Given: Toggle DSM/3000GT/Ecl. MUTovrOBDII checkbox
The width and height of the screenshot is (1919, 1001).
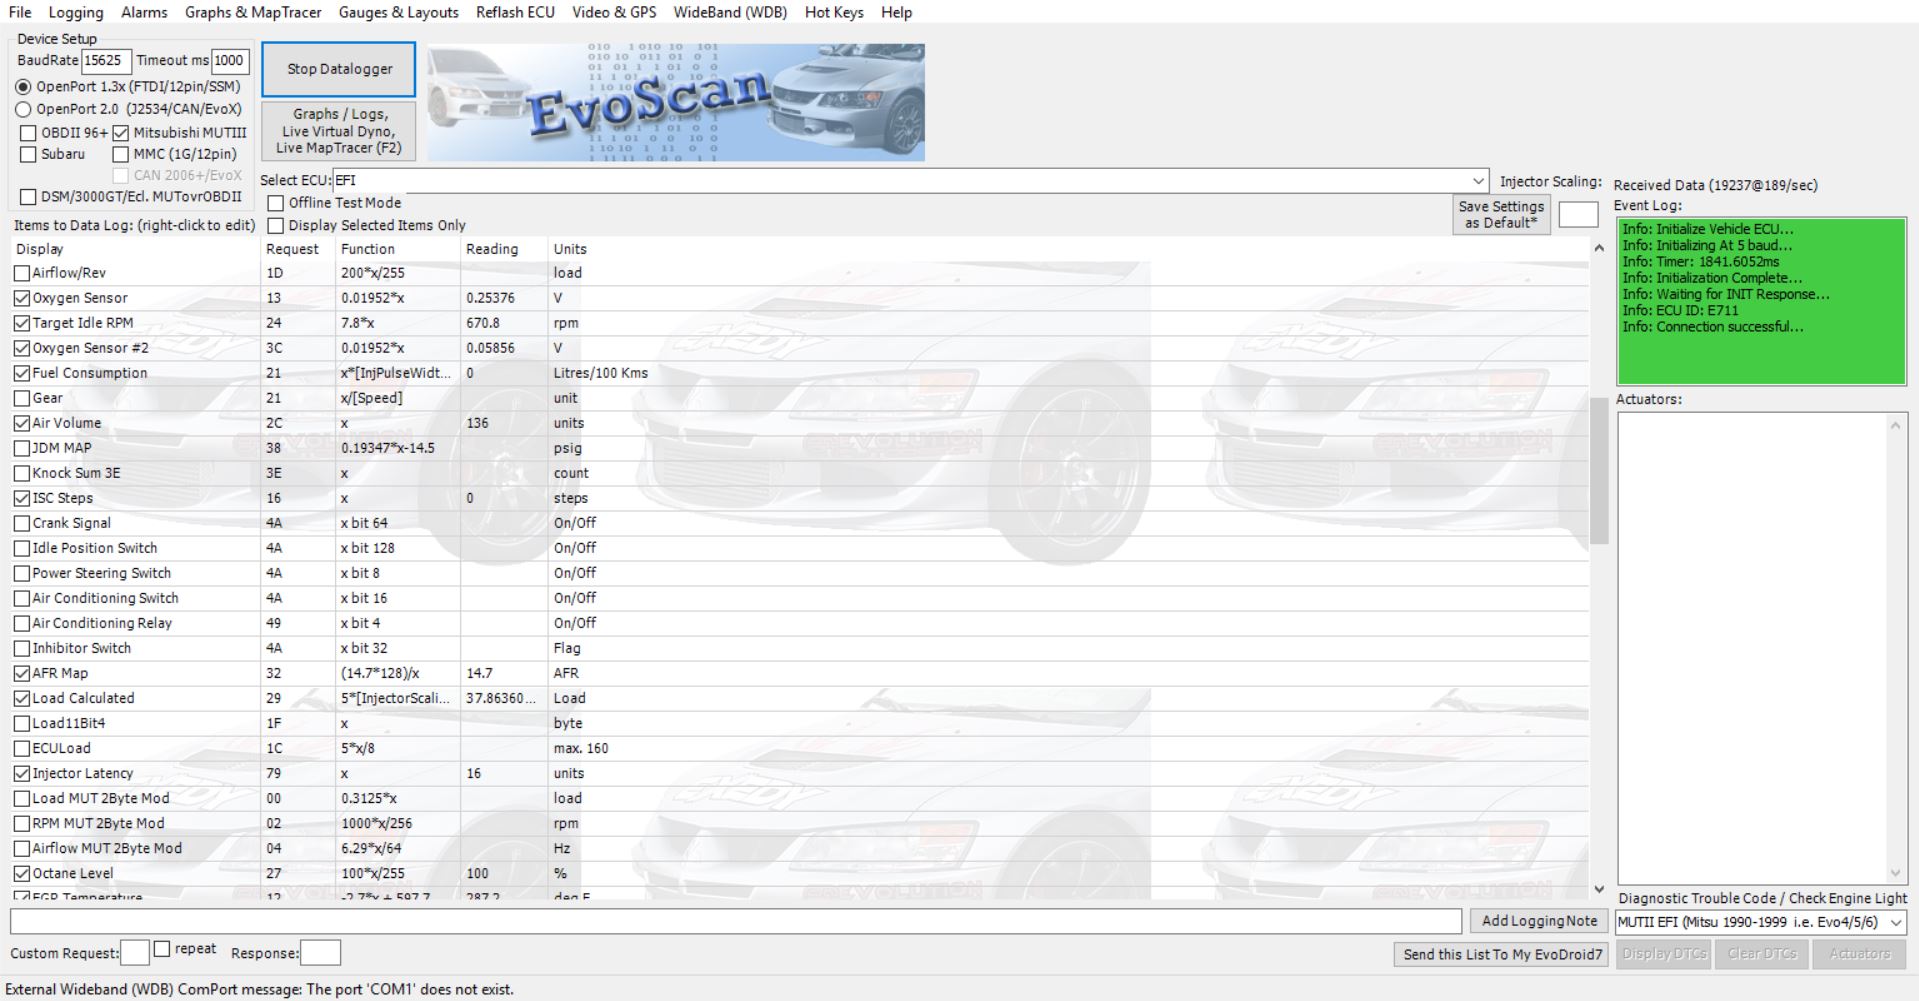Looking at the screenshot, I should coord(28,197).
